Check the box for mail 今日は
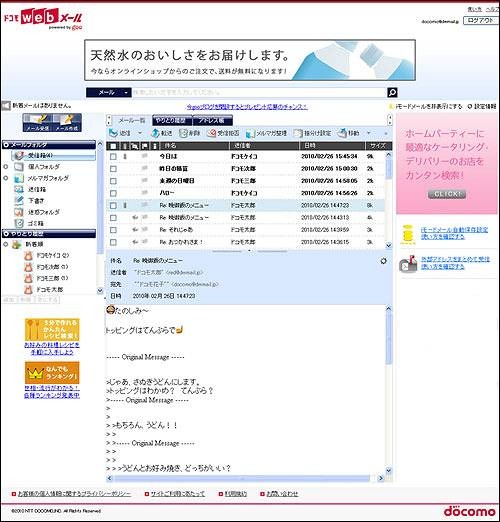The height and width of the screenshot is (522, 500). click(113, 156)
